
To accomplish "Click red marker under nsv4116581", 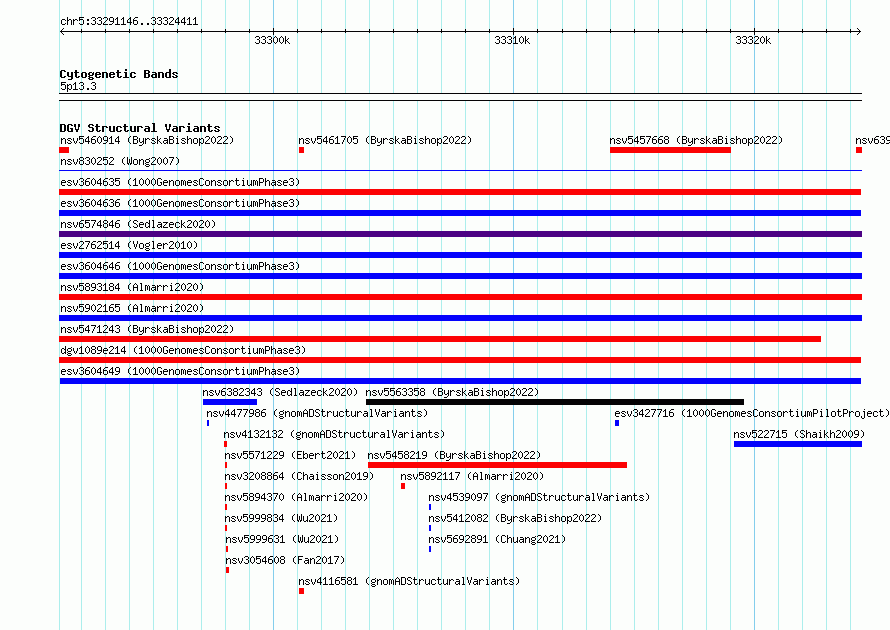I will (301, 591).
